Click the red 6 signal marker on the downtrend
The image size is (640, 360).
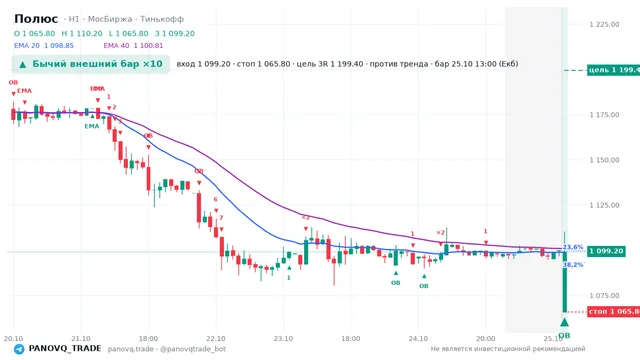216,200
